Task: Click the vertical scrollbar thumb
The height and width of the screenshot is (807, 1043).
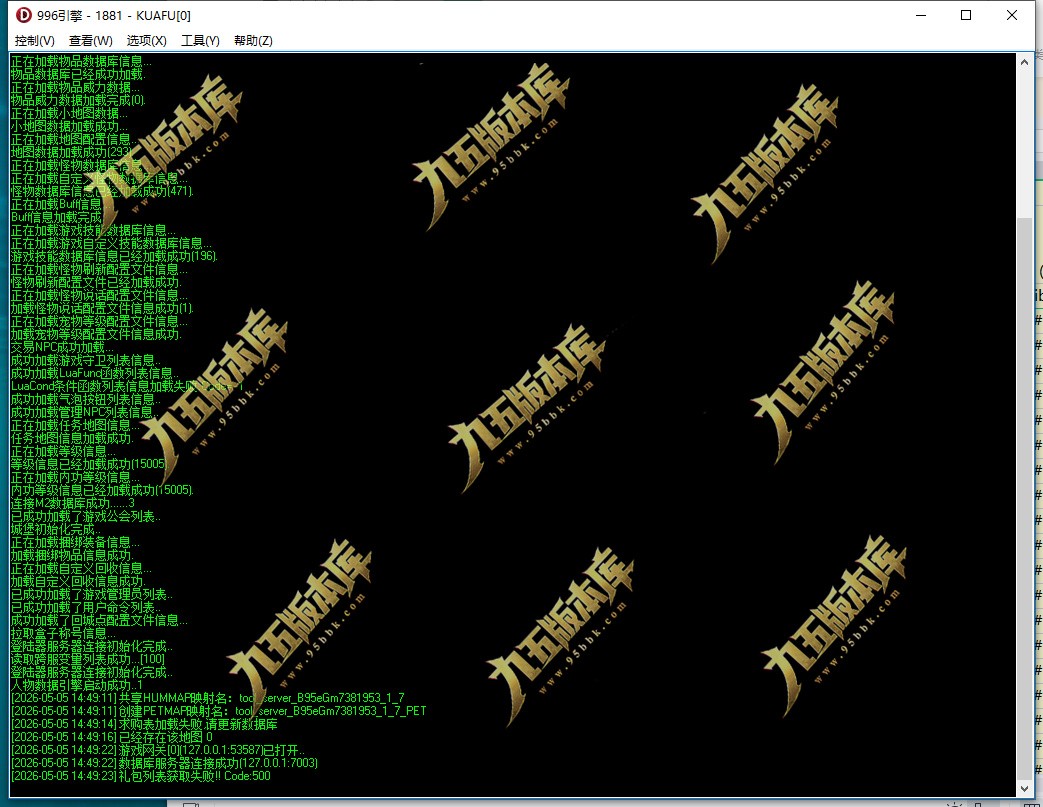Action: (x=1024, y=498)
